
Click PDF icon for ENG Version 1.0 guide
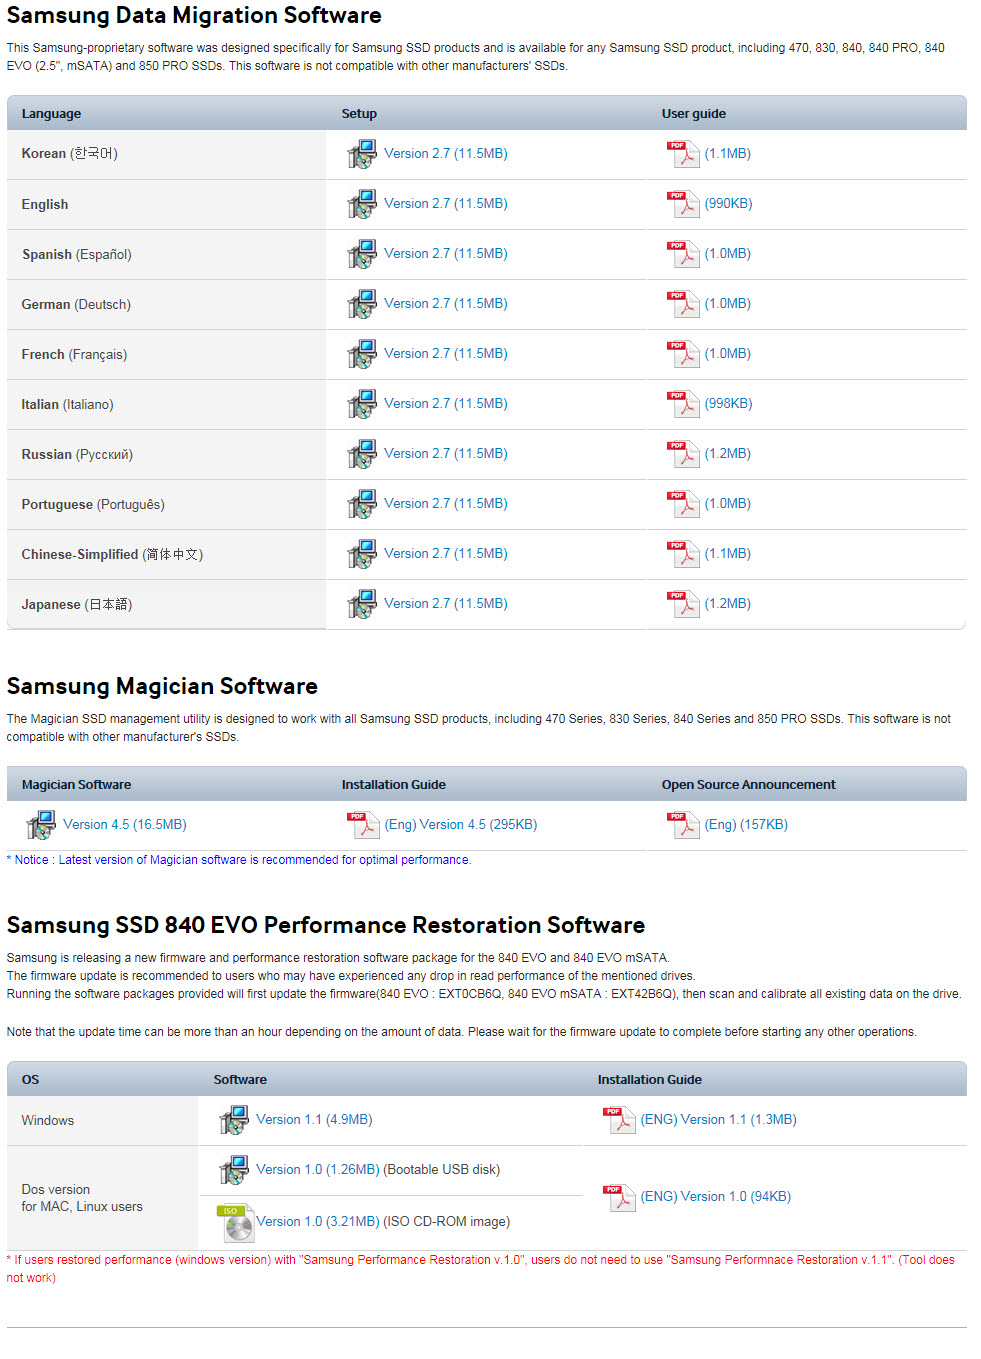tap(619, 1197)
